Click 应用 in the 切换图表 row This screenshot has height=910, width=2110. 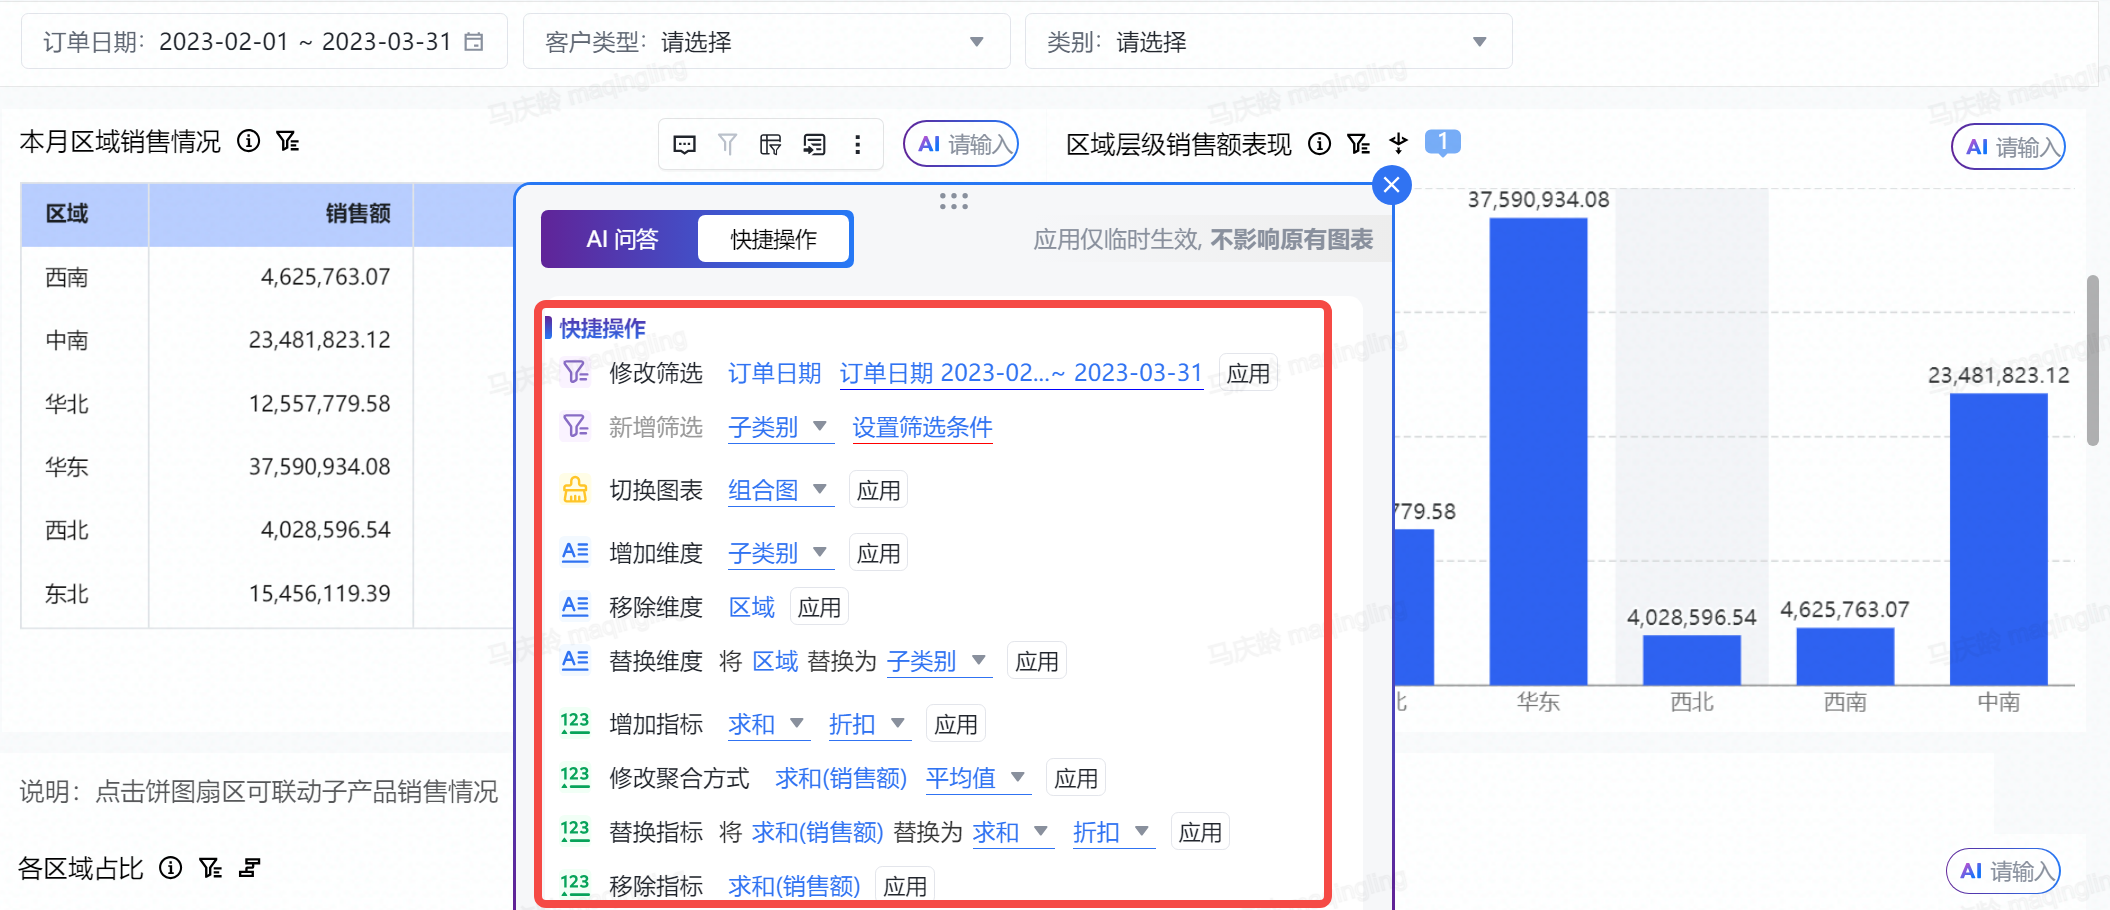click(x=878, y=490)
